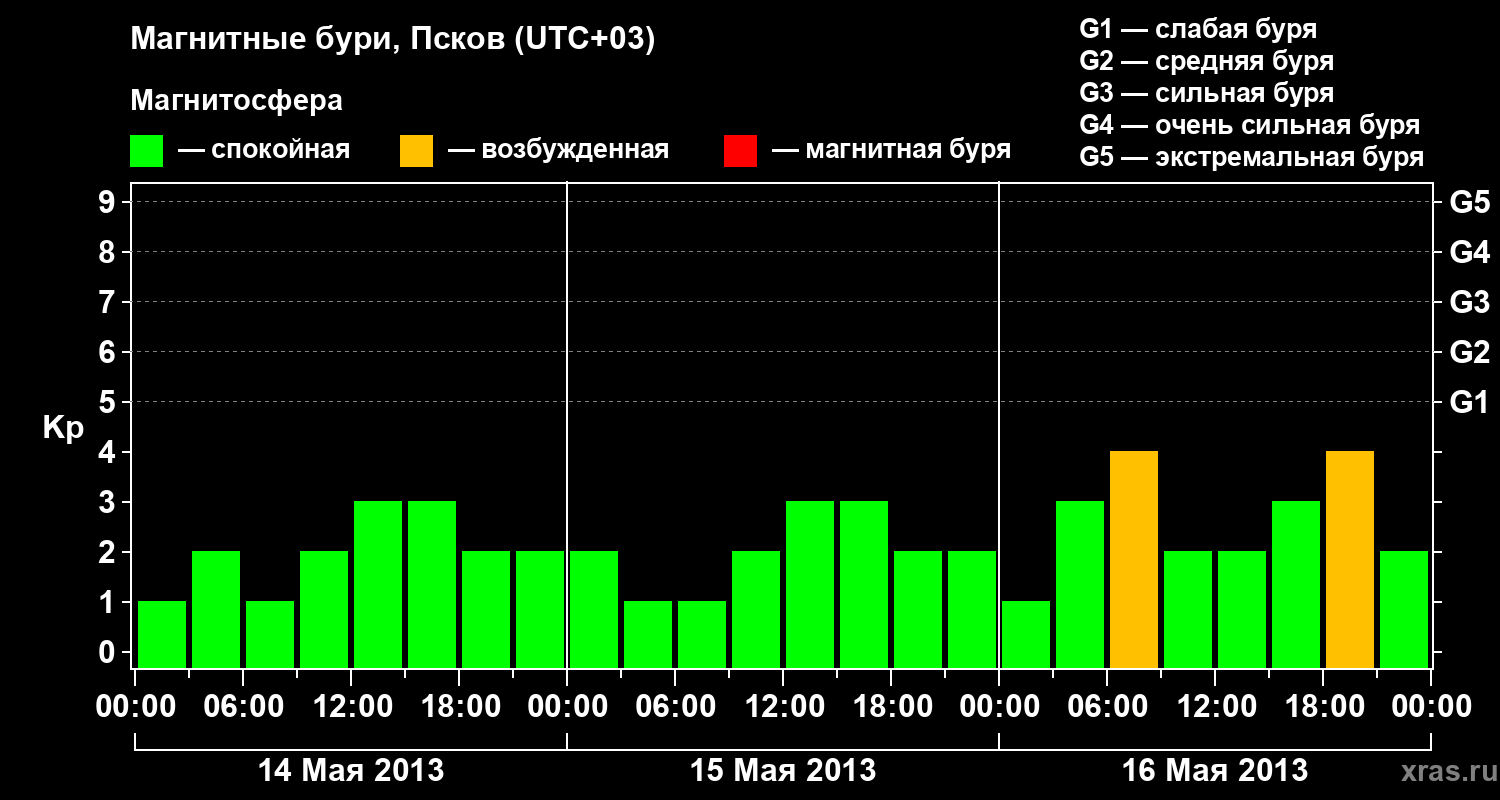Click the '— магнитная буря' legend label
Screen dimensions: 1500x800
(892, 150)
